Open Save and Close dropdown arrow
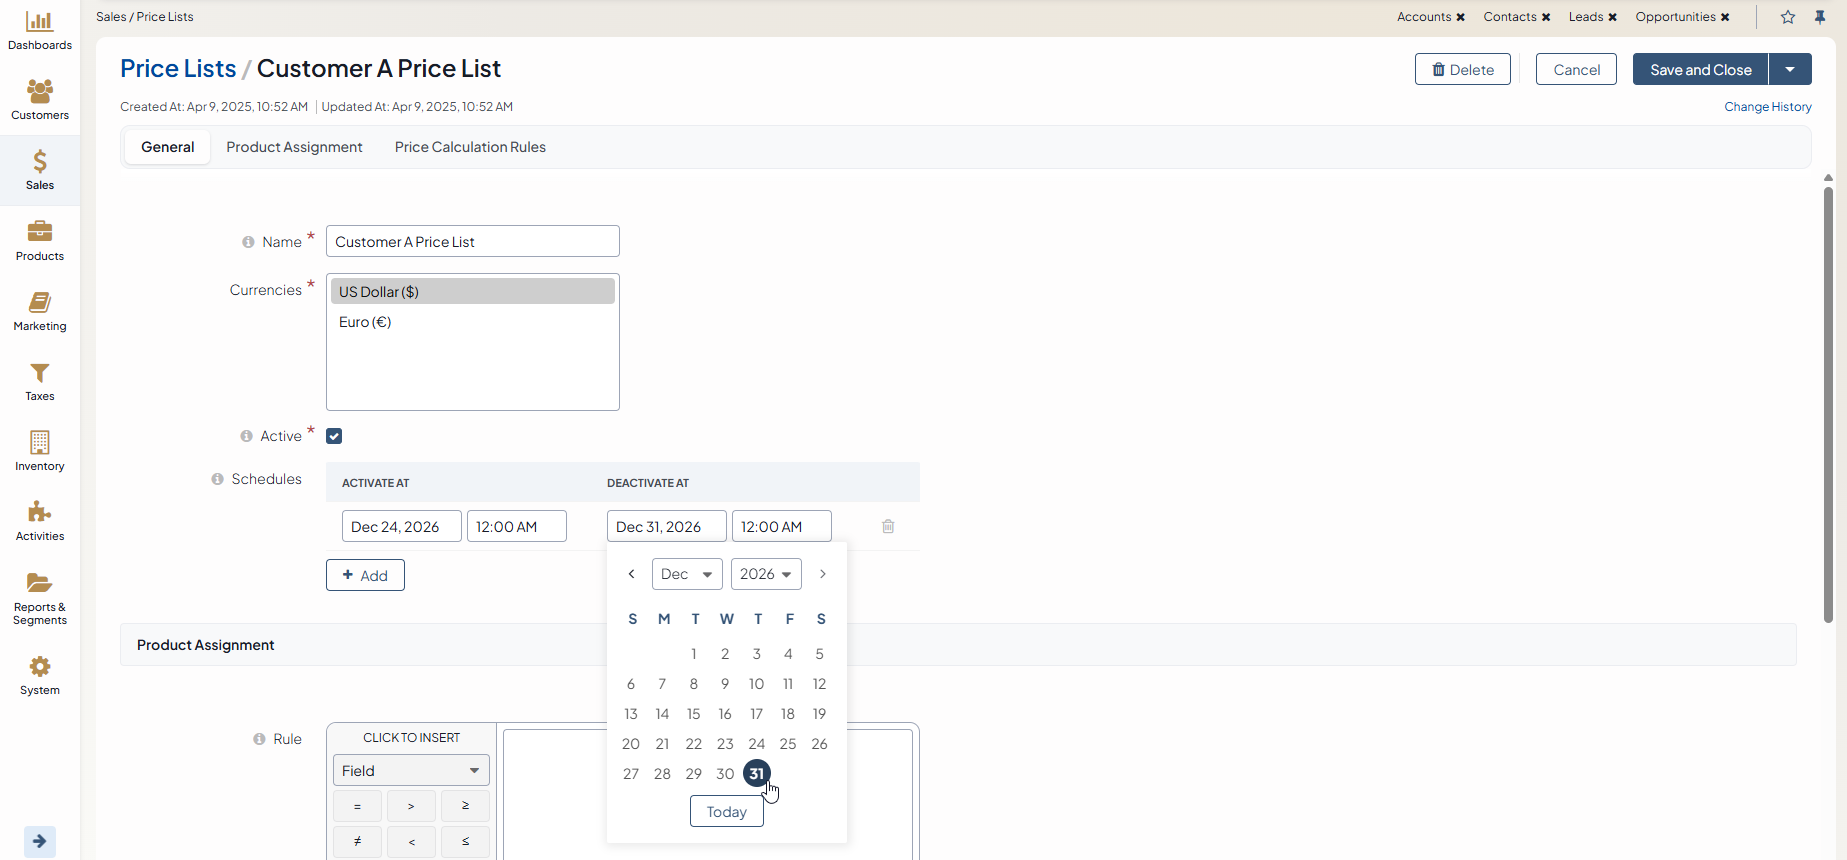 click(x=1790, y=69)
